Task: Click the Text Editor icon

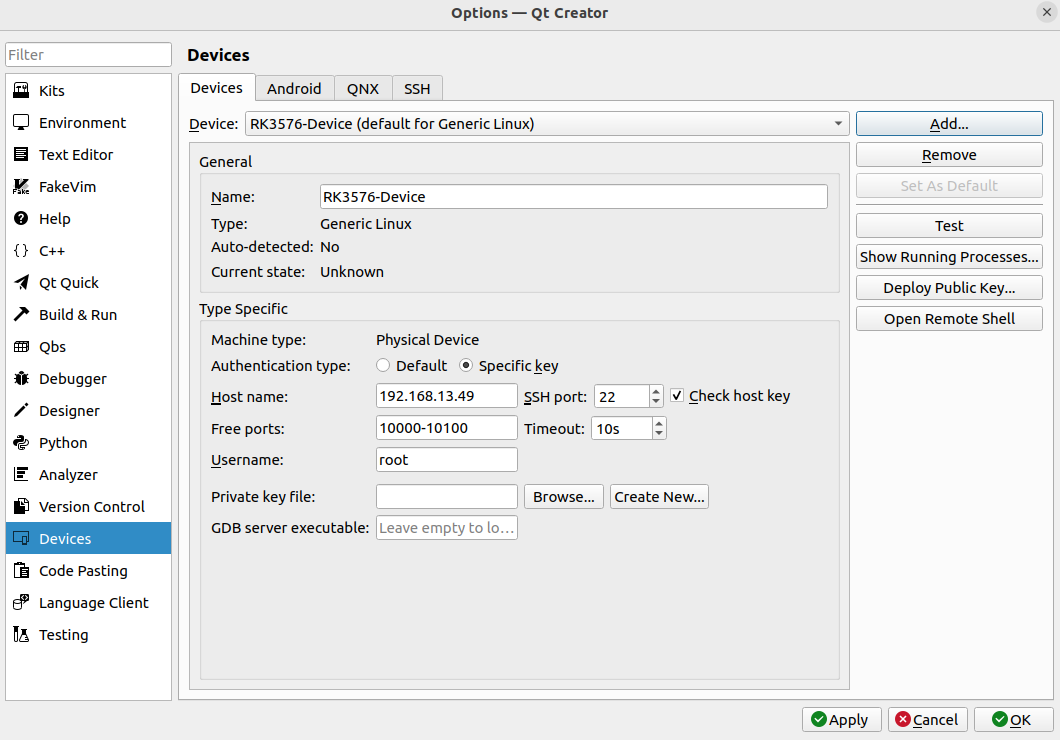Action: (x=22, y=155)
